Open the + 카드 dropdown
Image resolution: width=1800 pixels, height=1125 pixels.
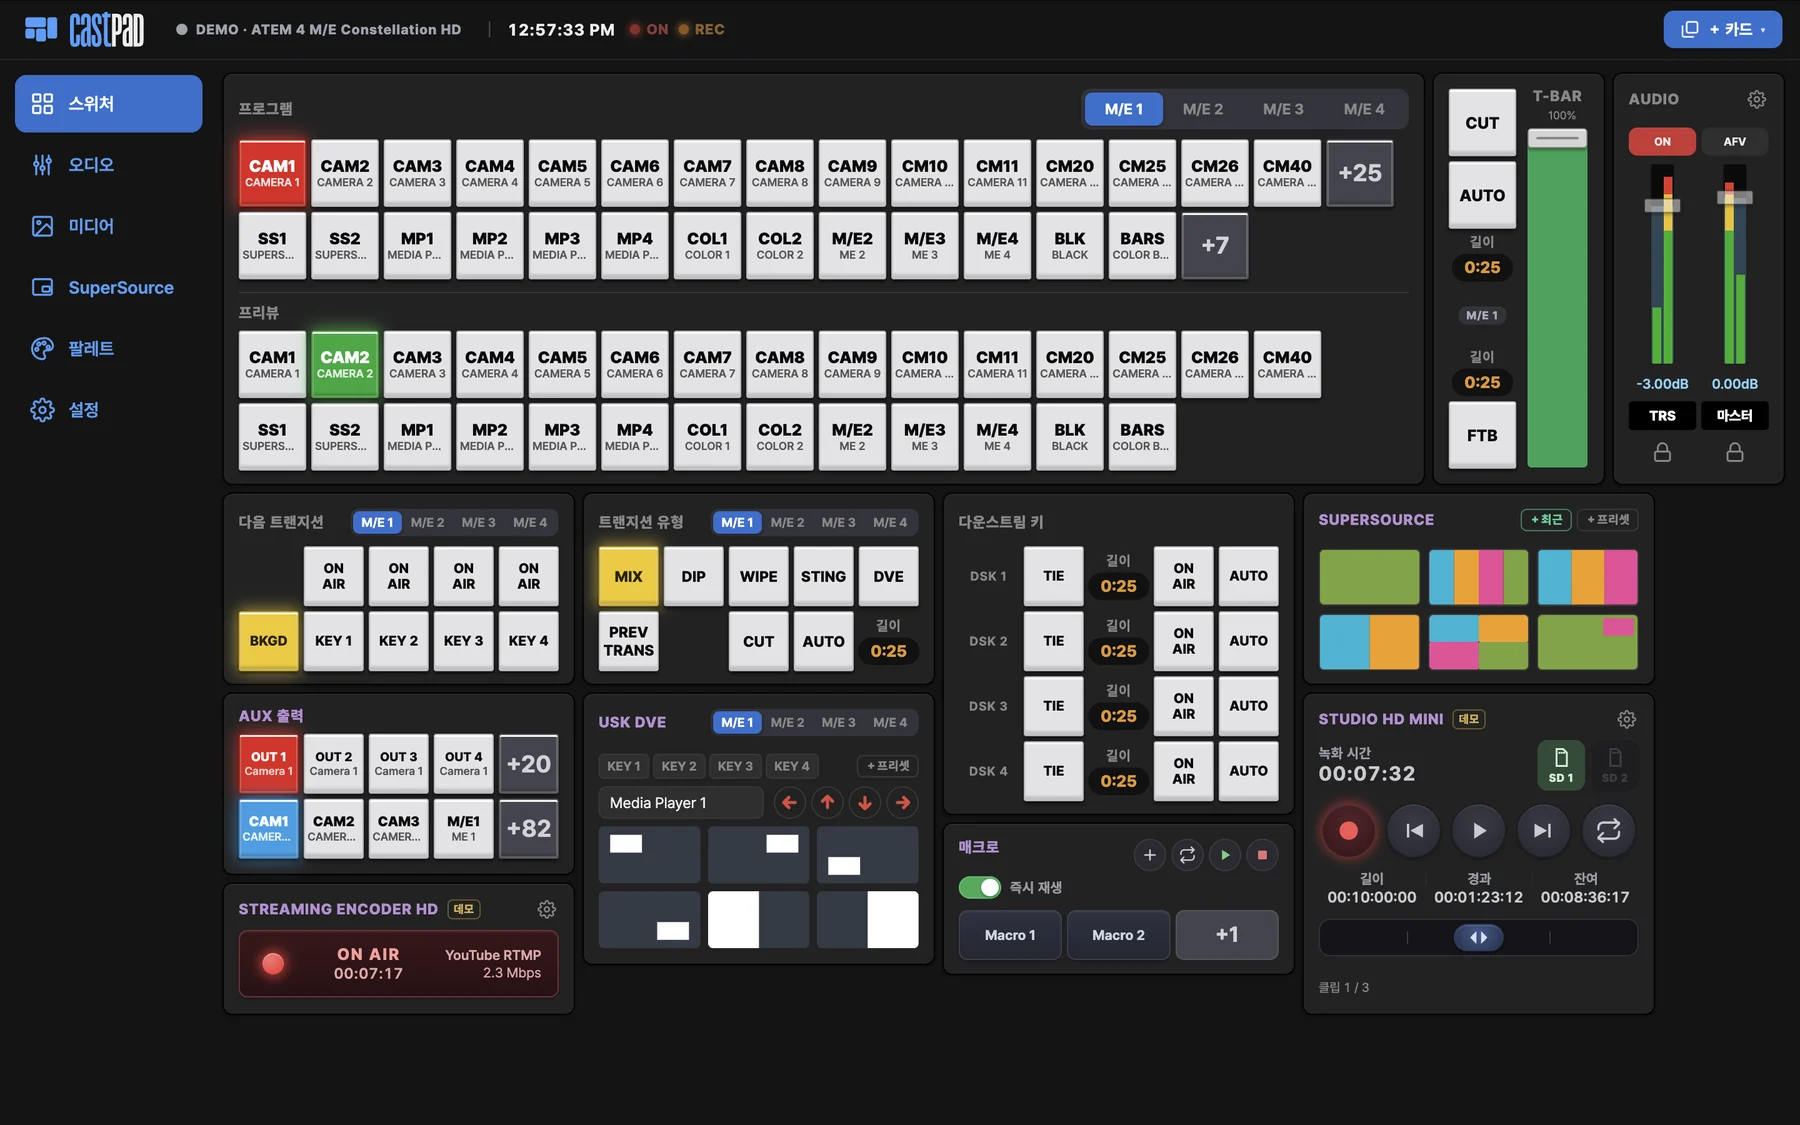[x=1722, y=29]
